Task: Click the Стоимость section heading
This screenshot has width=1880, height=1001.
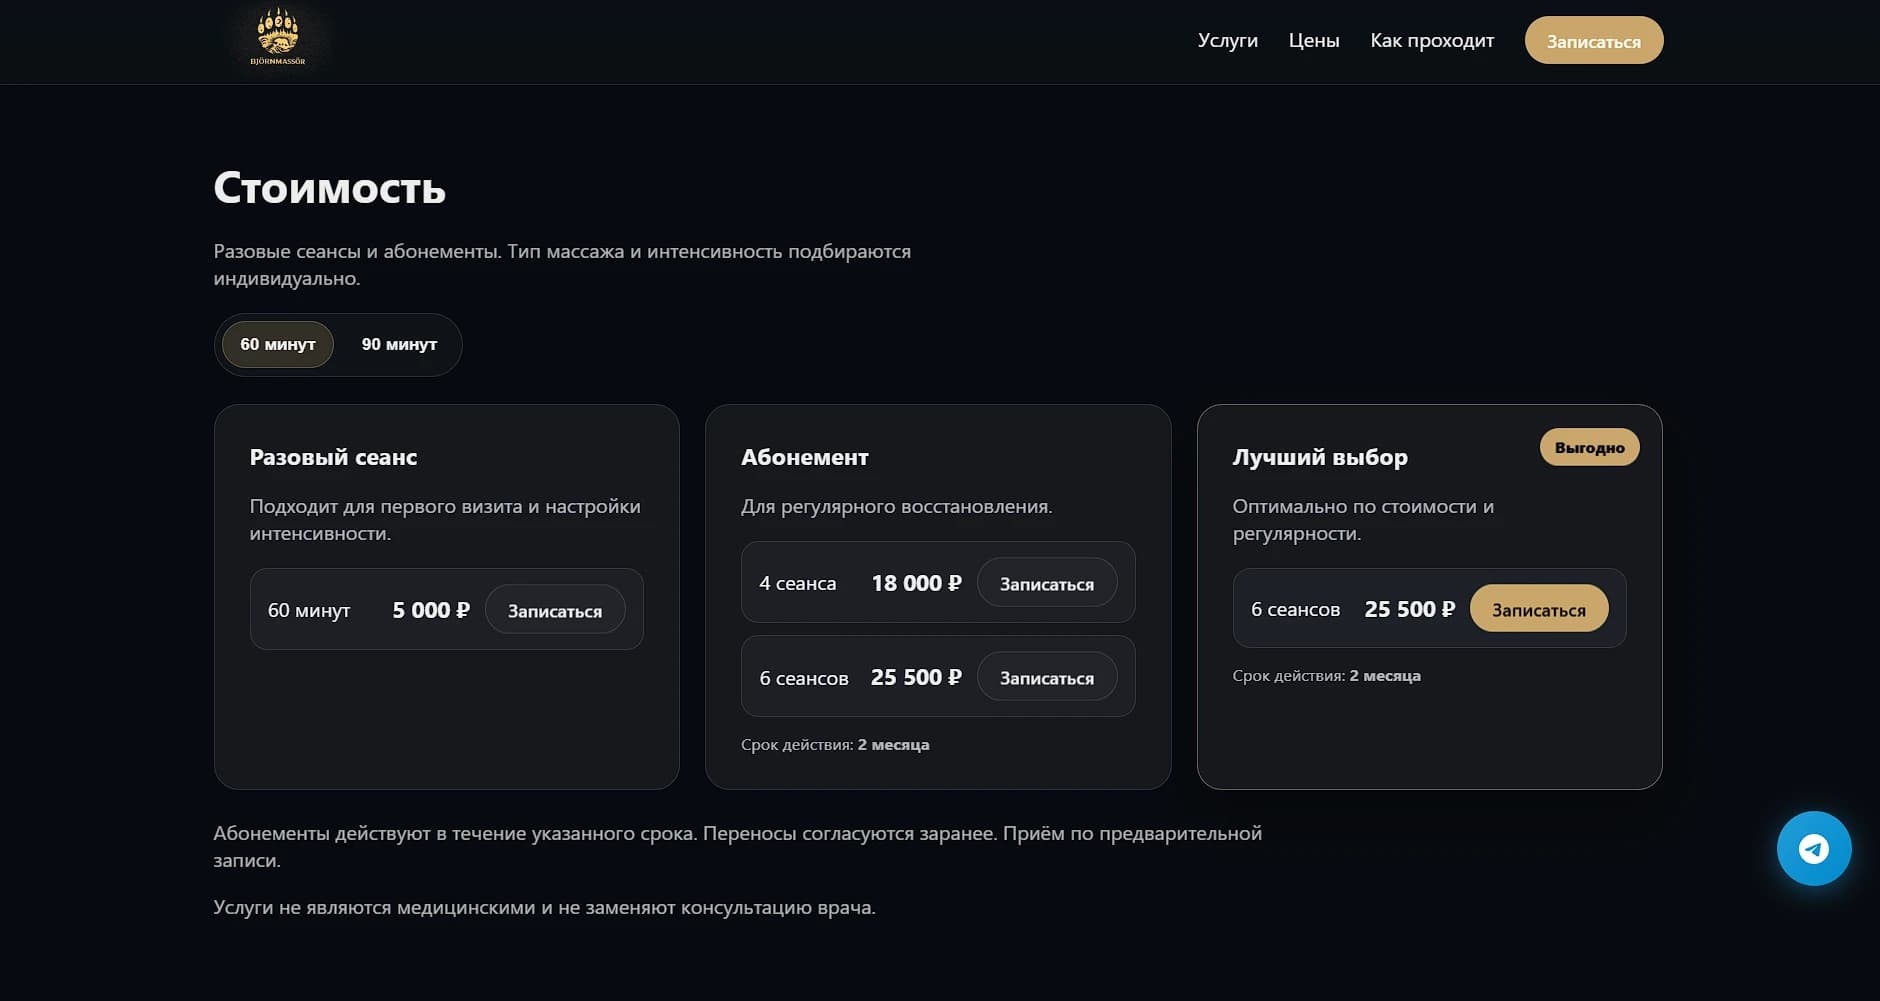Action: [x=329, y=188]
